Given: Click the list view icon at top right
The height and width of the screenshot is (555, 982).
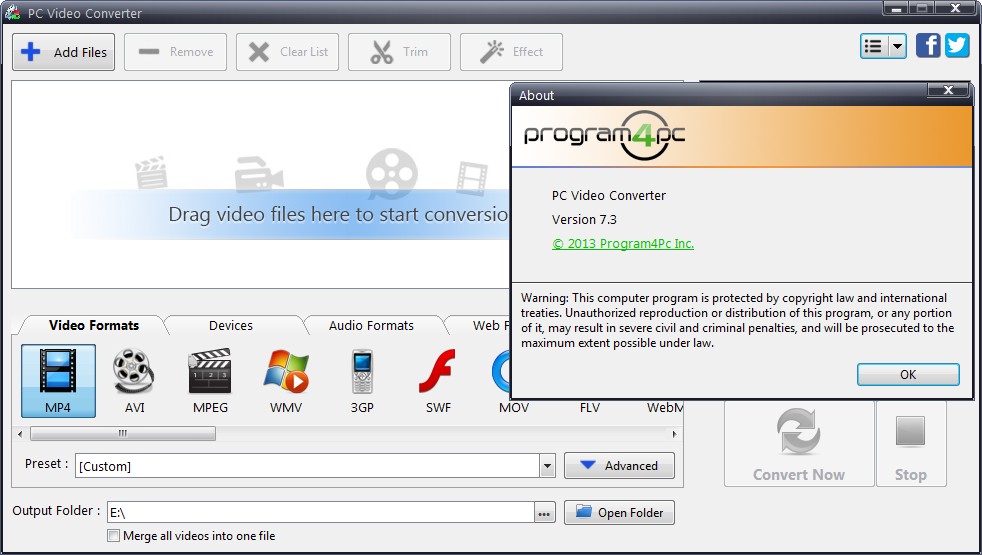Looking at the screenshot, I should [874, 46].
